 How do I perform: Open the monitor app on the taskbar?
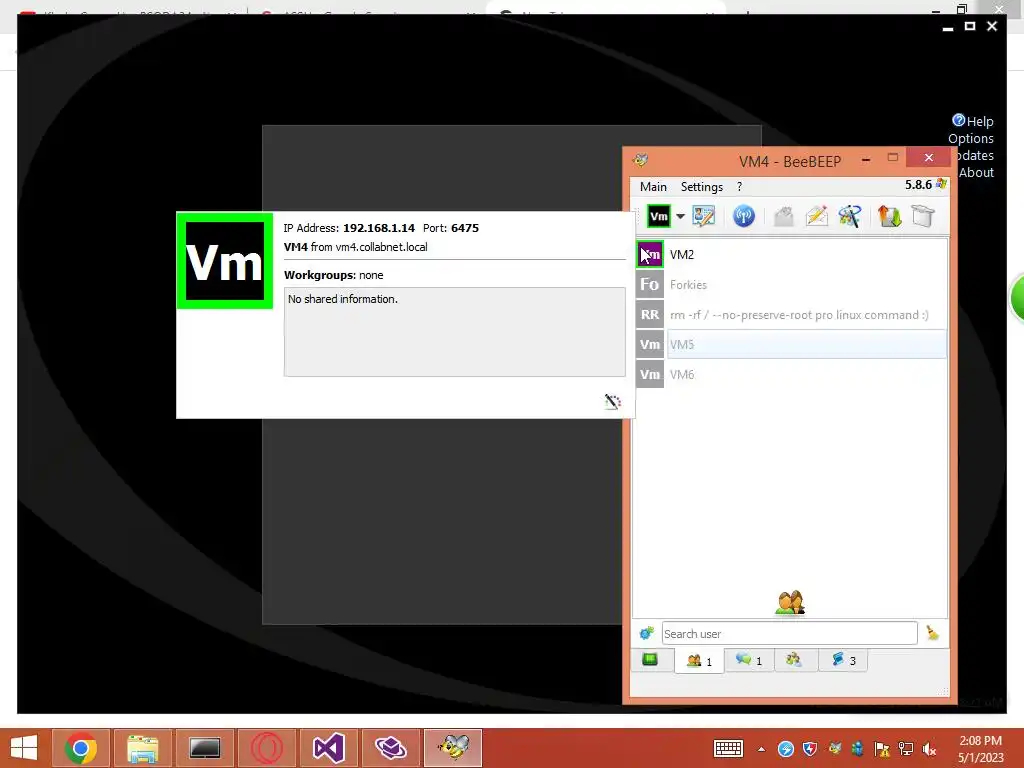pyautogui.click(x=204, y=748)
